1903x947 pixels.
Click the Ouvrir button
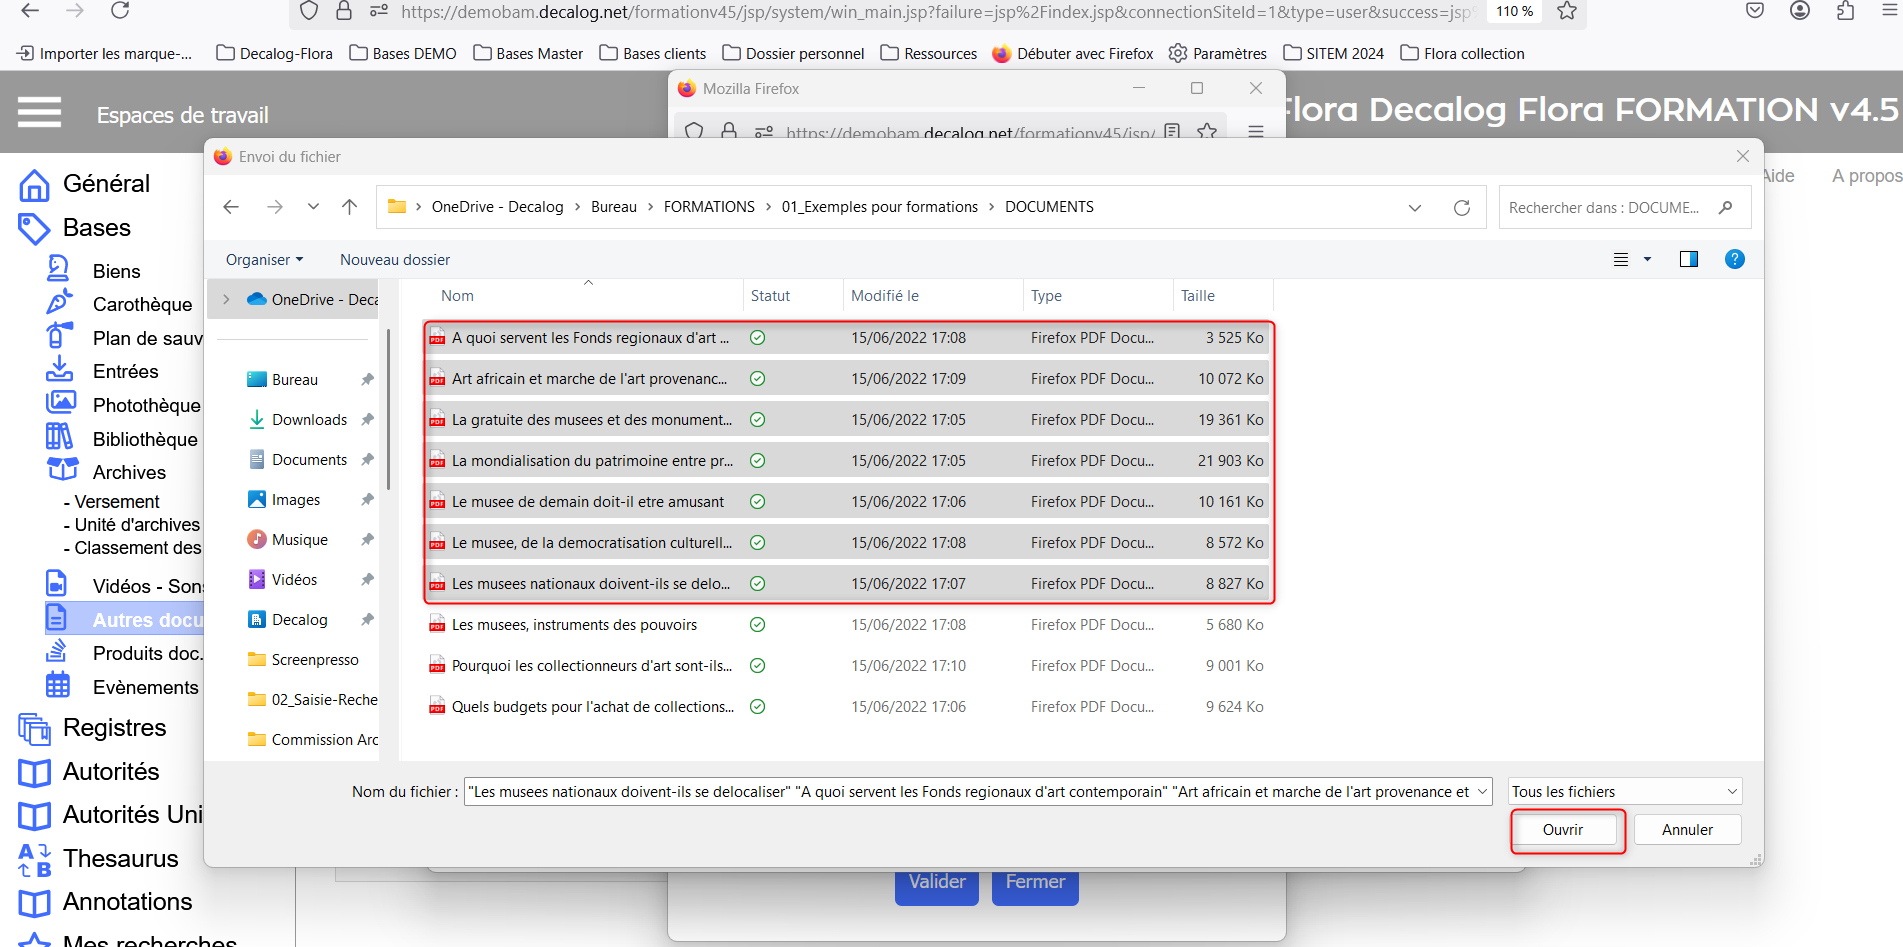[x=1562, y=830]
